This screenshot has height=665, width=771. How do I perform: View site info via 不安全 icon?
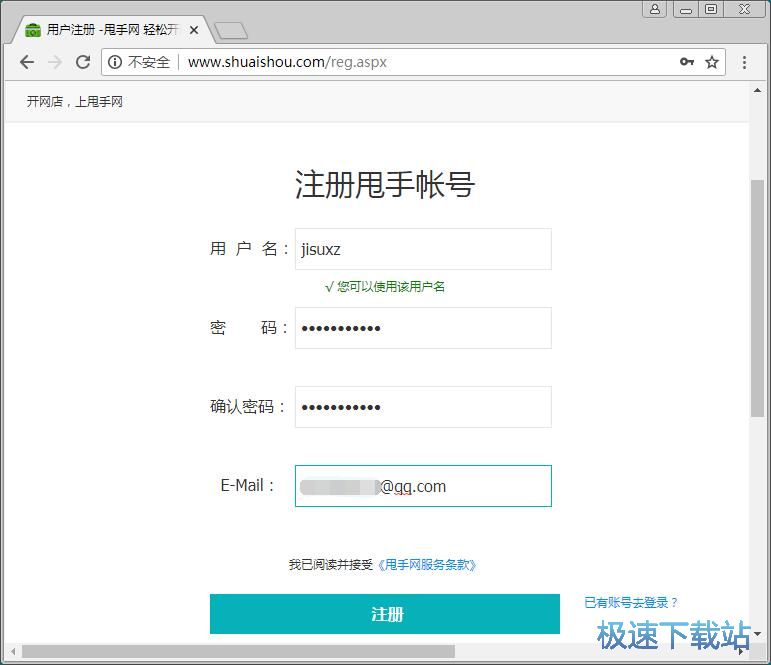click(x=115, y=62)
